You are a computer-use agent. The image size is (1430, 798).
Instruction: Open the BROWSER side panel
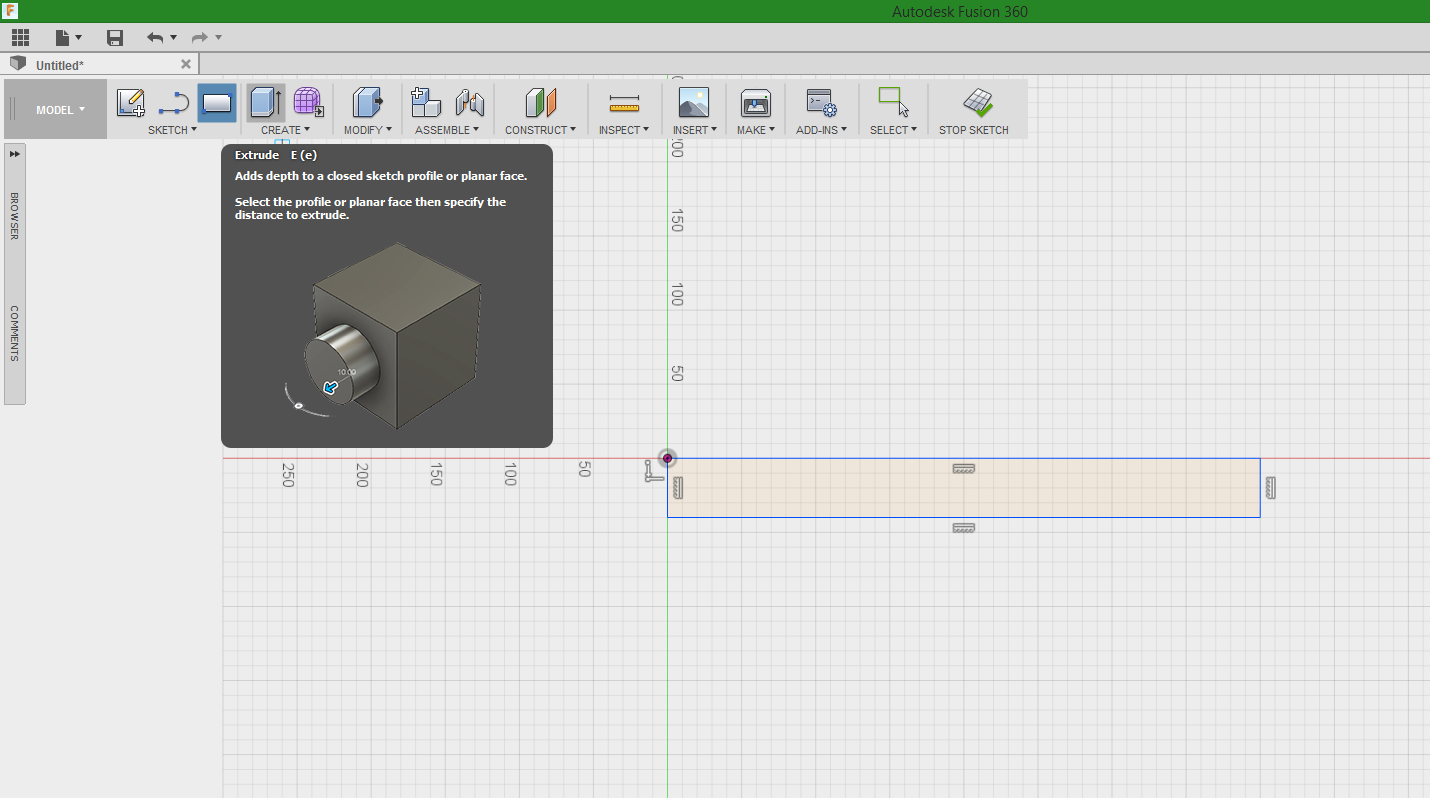tap(15, 215)
